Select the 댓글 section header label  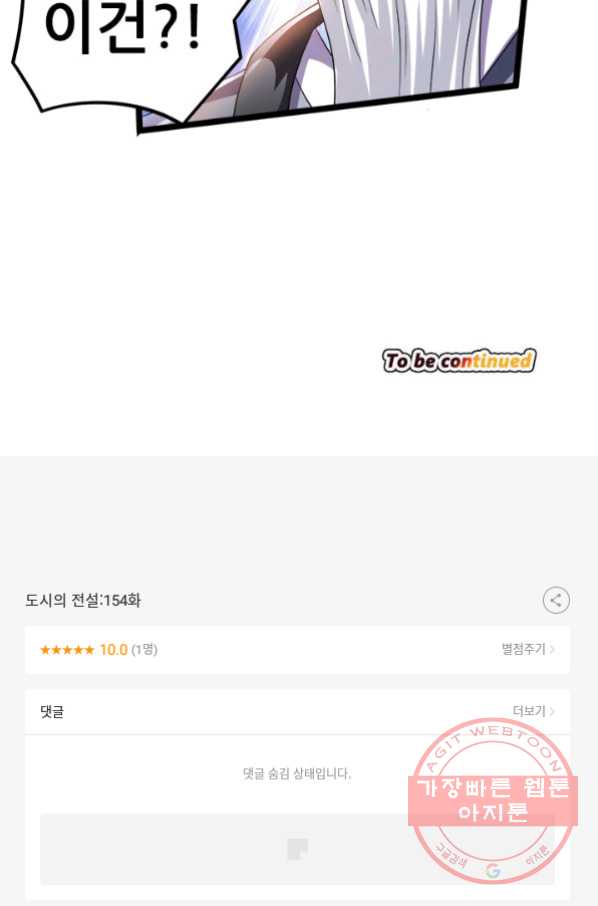(x=52, y=711)
